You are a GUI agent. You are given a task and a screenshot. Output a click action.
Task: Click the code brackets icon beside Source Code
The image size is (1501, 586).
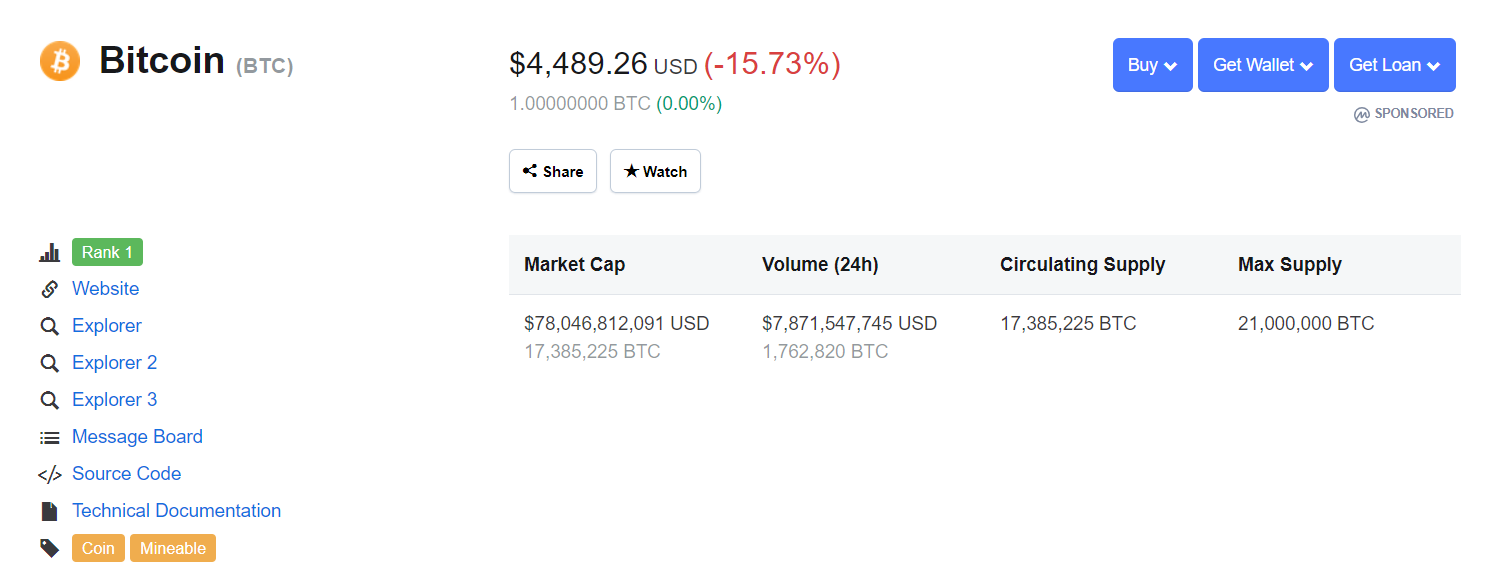pos(49,474)
